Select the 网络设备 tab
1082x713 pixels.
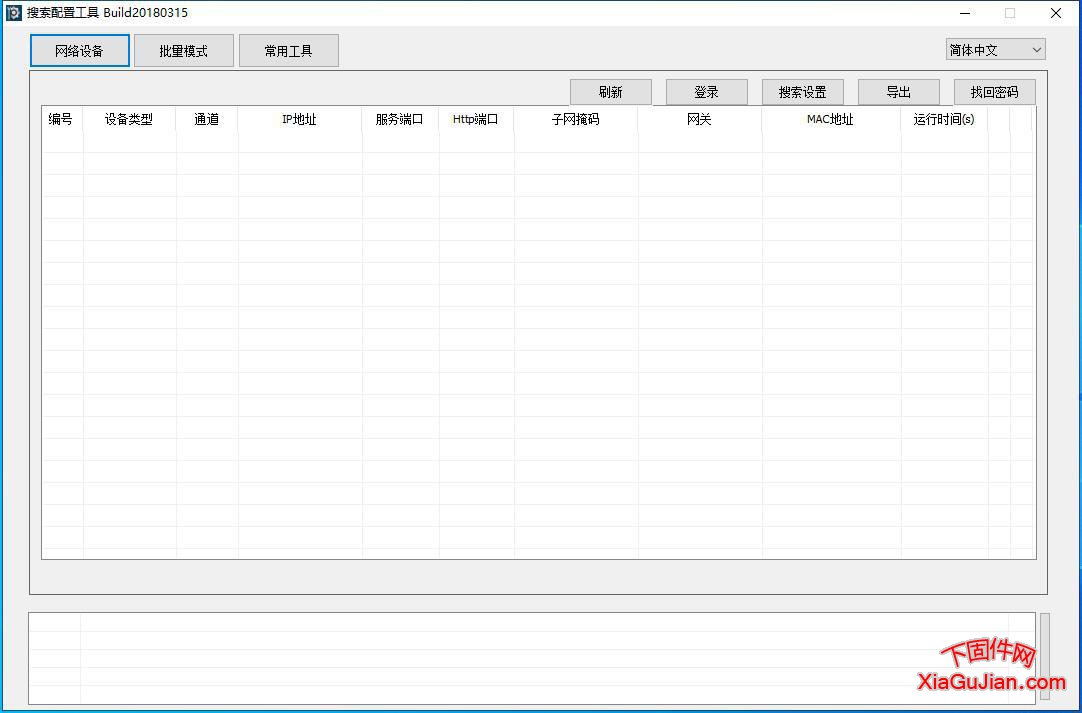[x=79, y=50]
